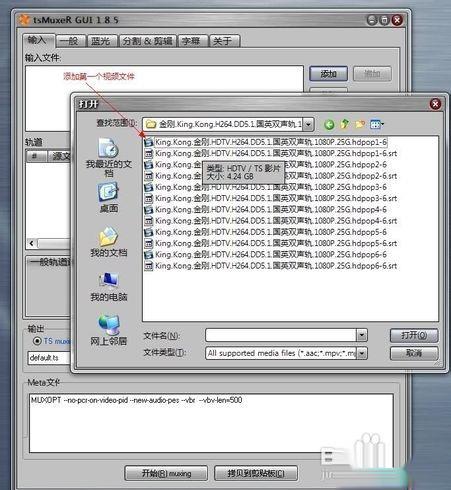Click video file icon of hdpop5-6
Viewport: 451px width, 490px height.
coord(149,232)
